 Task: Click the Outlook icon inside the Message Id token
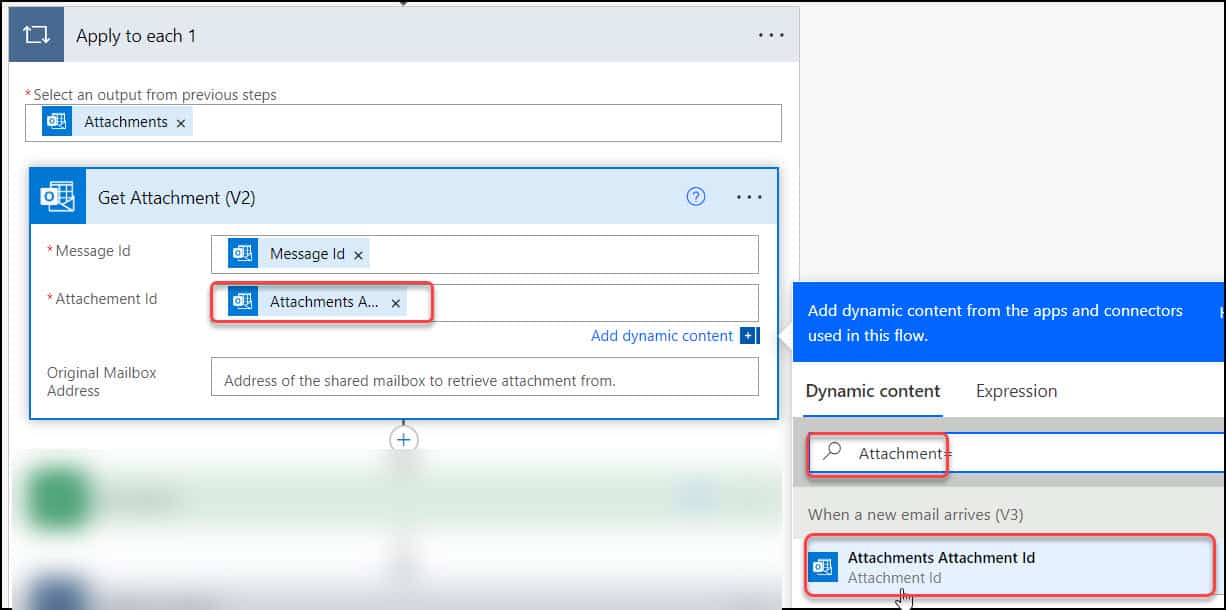click(241, 253)
